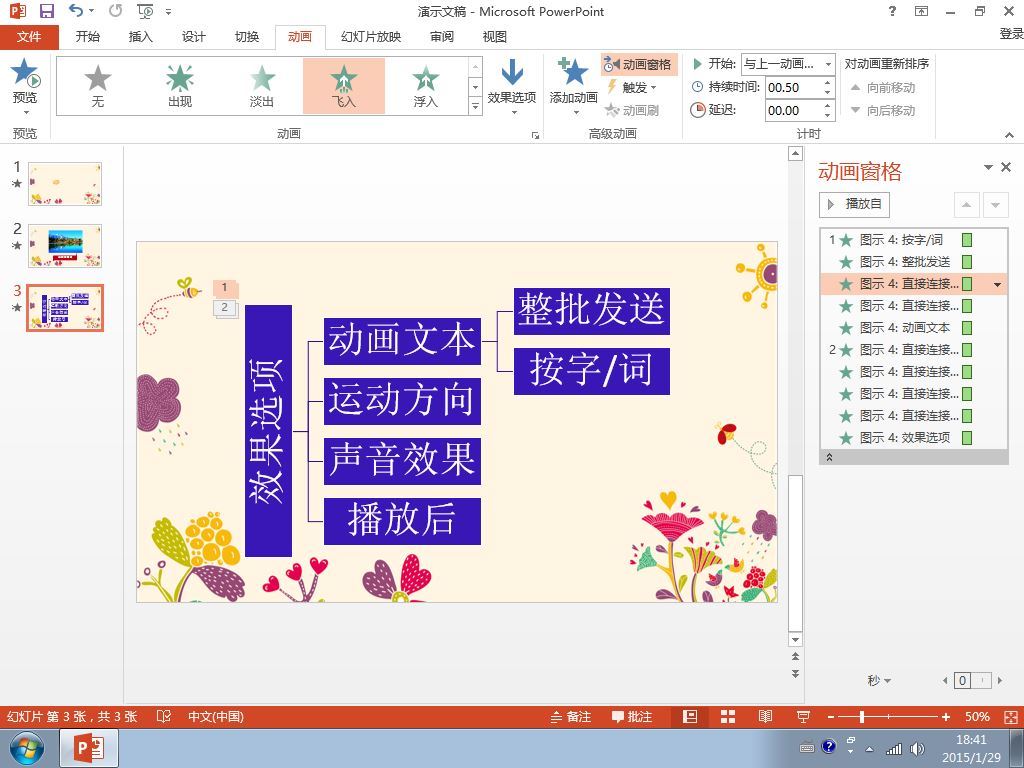Close the Animation Pane

pos(1006,167)
